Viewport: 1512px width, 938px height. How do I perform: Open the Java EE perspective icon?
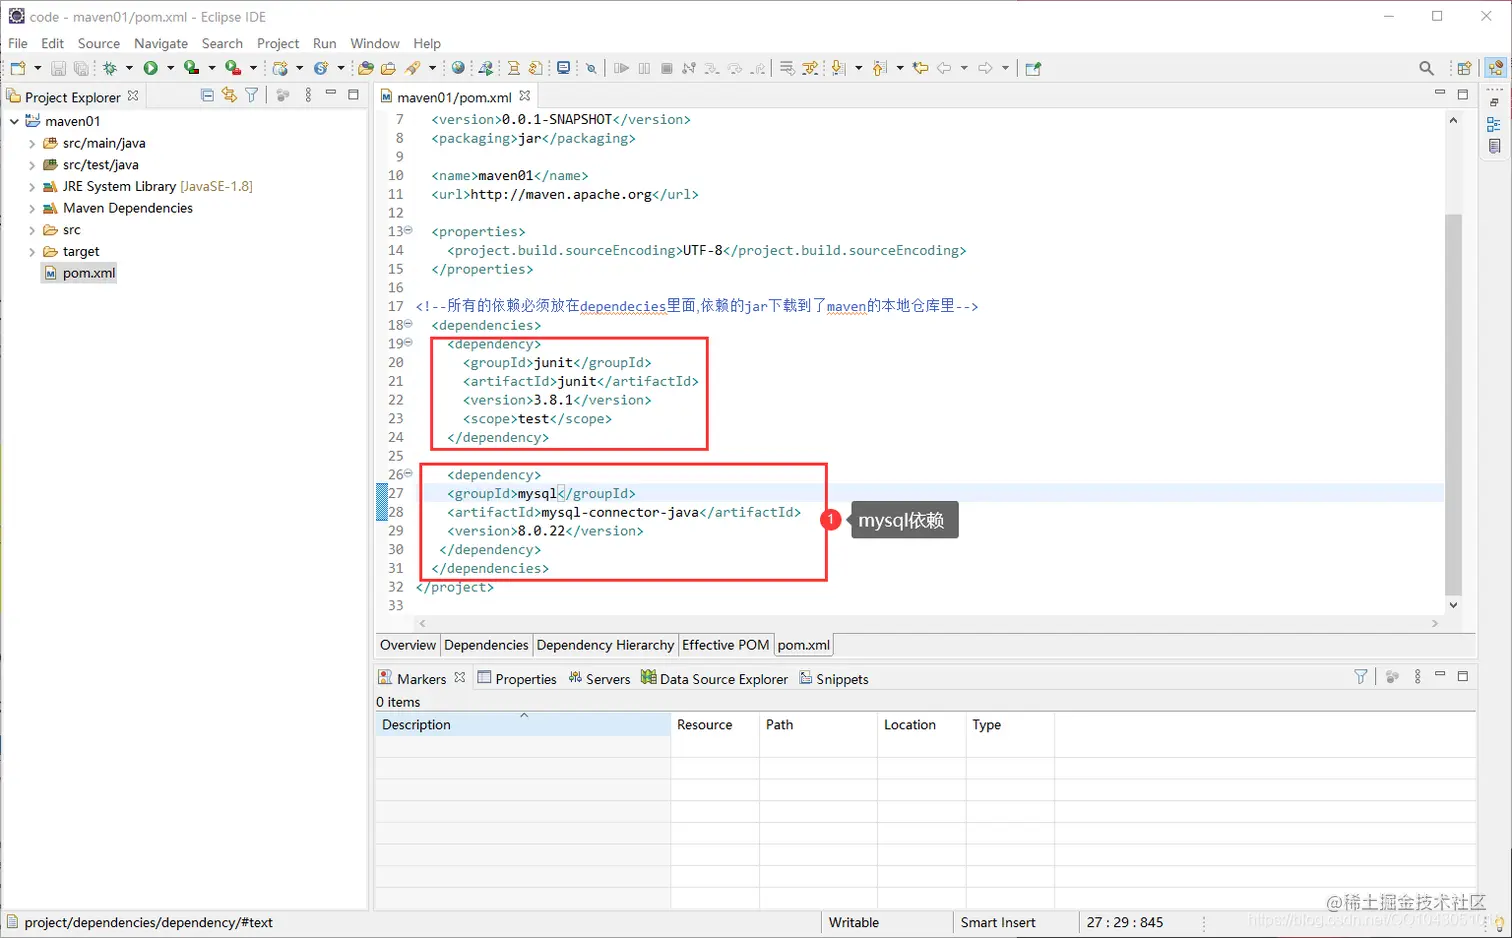tap(1495, 68)
